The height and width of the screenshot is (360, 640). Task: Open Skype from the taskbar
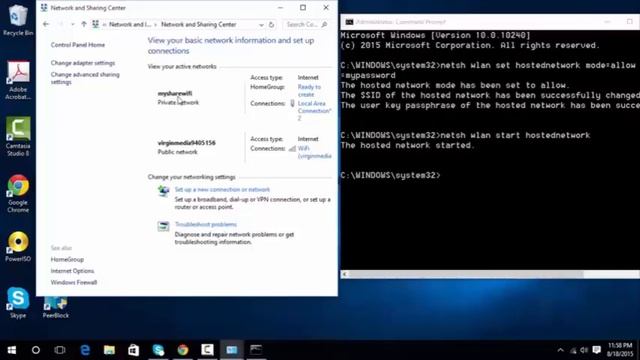(x=158, y=350)
